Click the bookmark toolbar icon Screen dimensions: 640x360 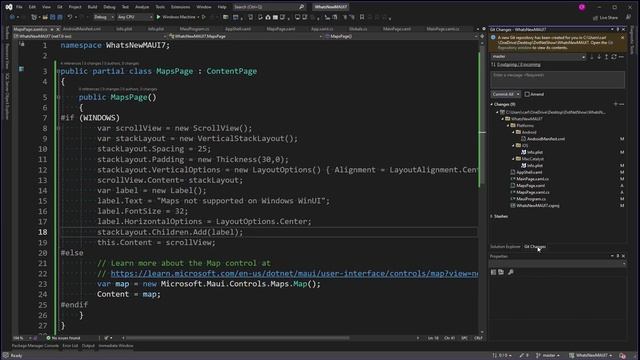click(362, 17)
